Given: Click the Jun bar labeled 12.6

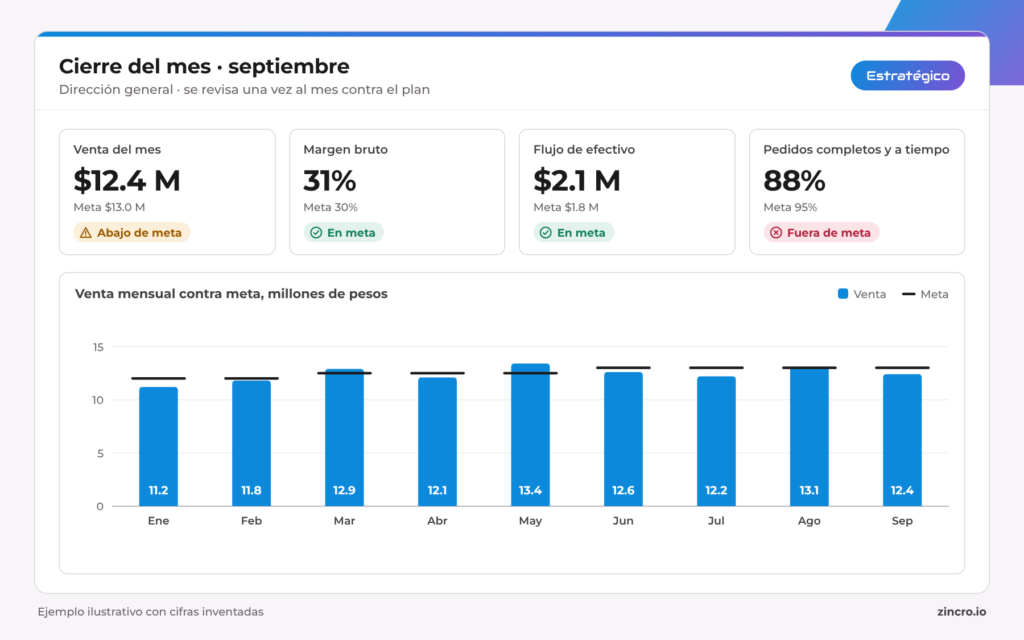Looking at the screenshot, I should [623, 439].
